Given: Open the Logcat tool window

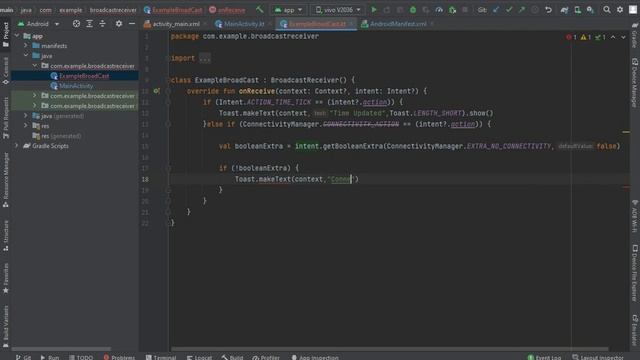Looking at the screenshot, I should click(x=199, y=357).
